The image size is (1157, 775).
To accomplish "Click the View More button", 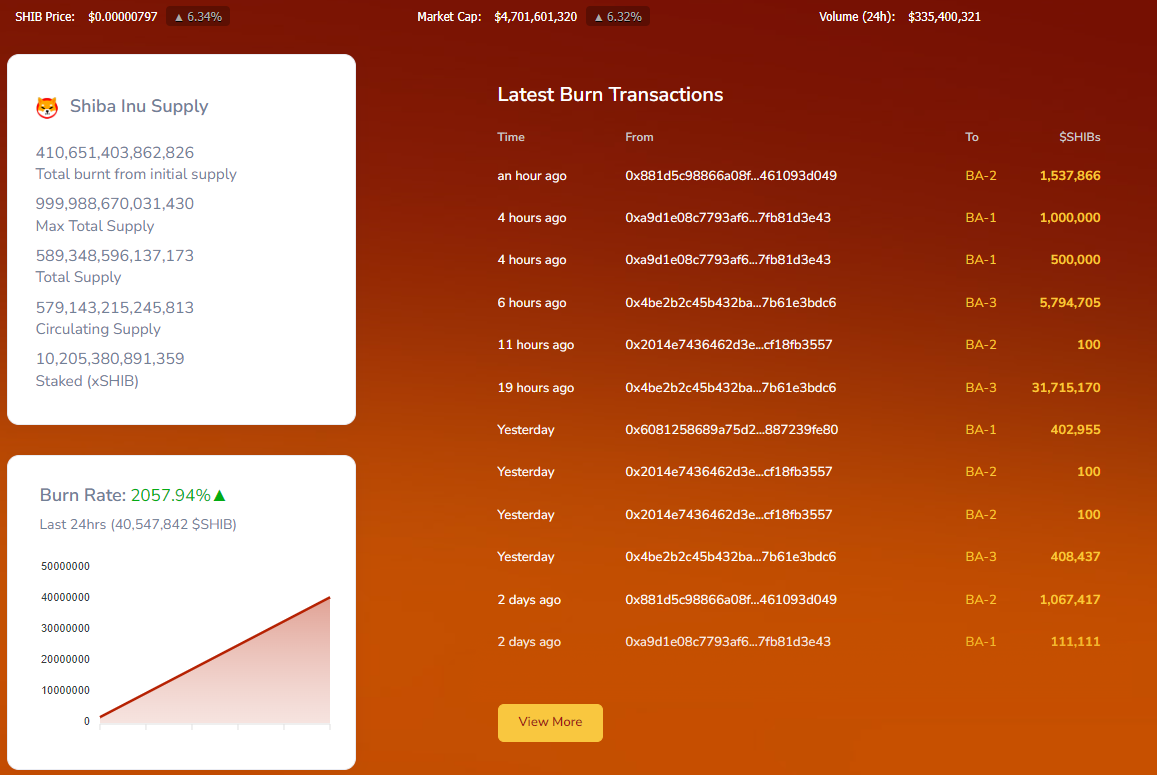I will 550,722.
